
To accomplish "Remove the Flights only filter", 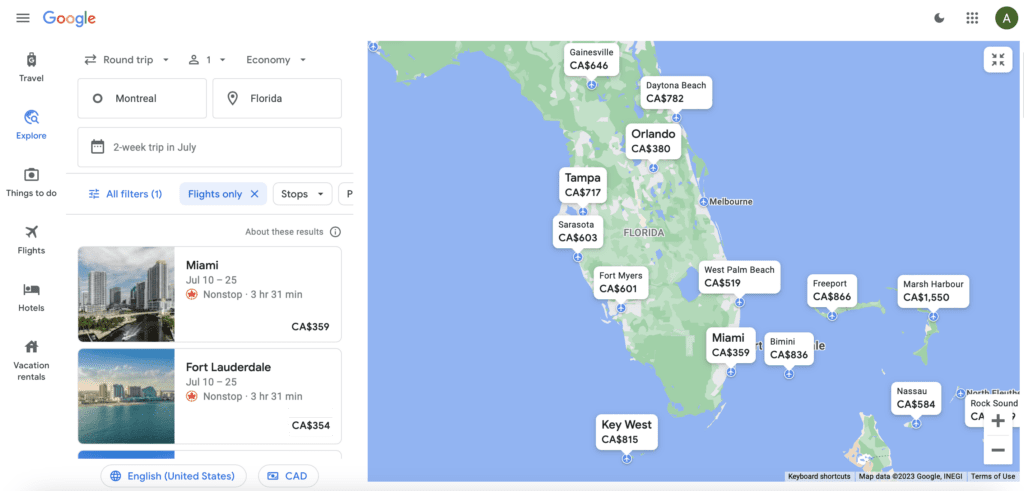I will [x=254, y=194].
